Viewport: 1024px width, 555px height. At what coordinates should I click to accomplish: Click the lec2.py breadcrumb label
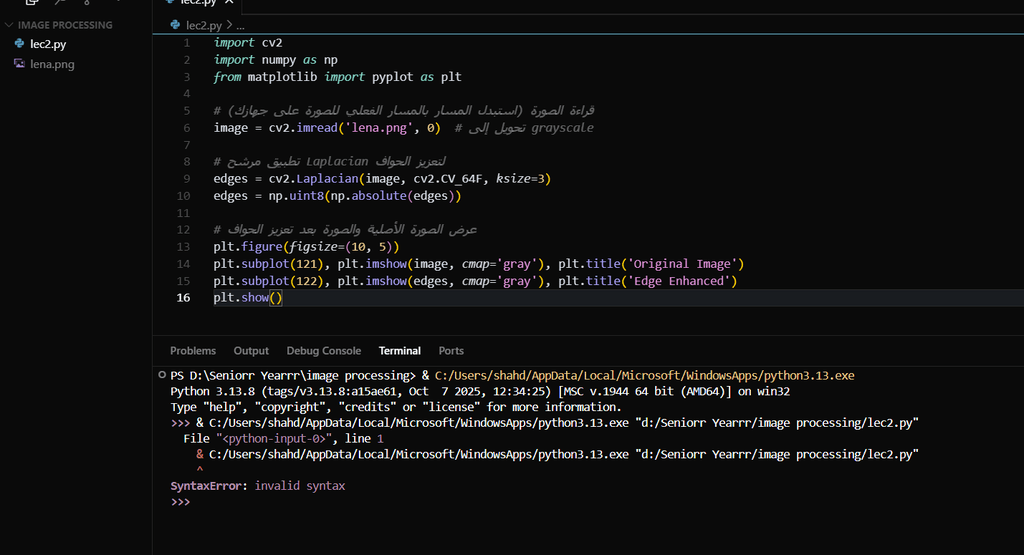(205, 25)
